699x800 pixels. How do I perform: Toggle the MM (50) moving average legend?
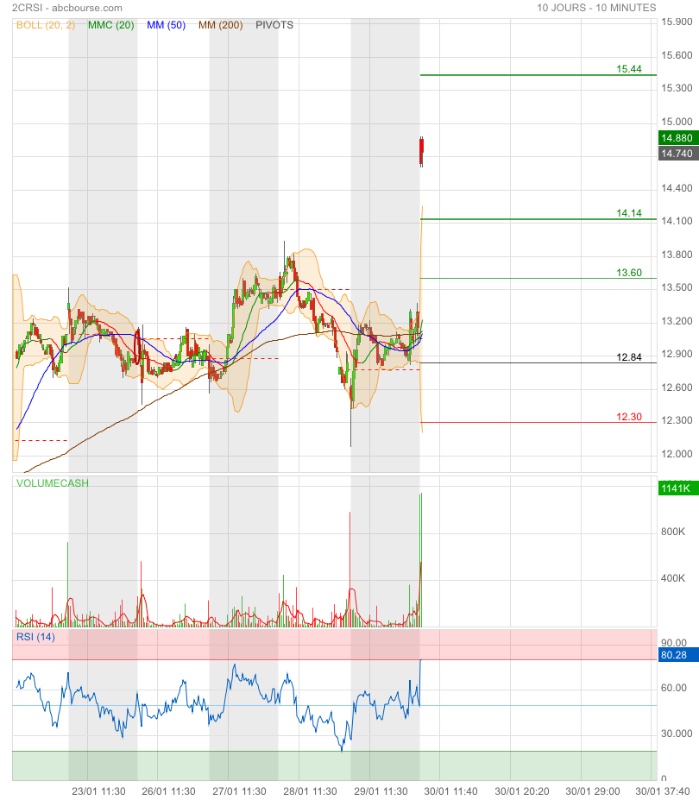(168, 24)
